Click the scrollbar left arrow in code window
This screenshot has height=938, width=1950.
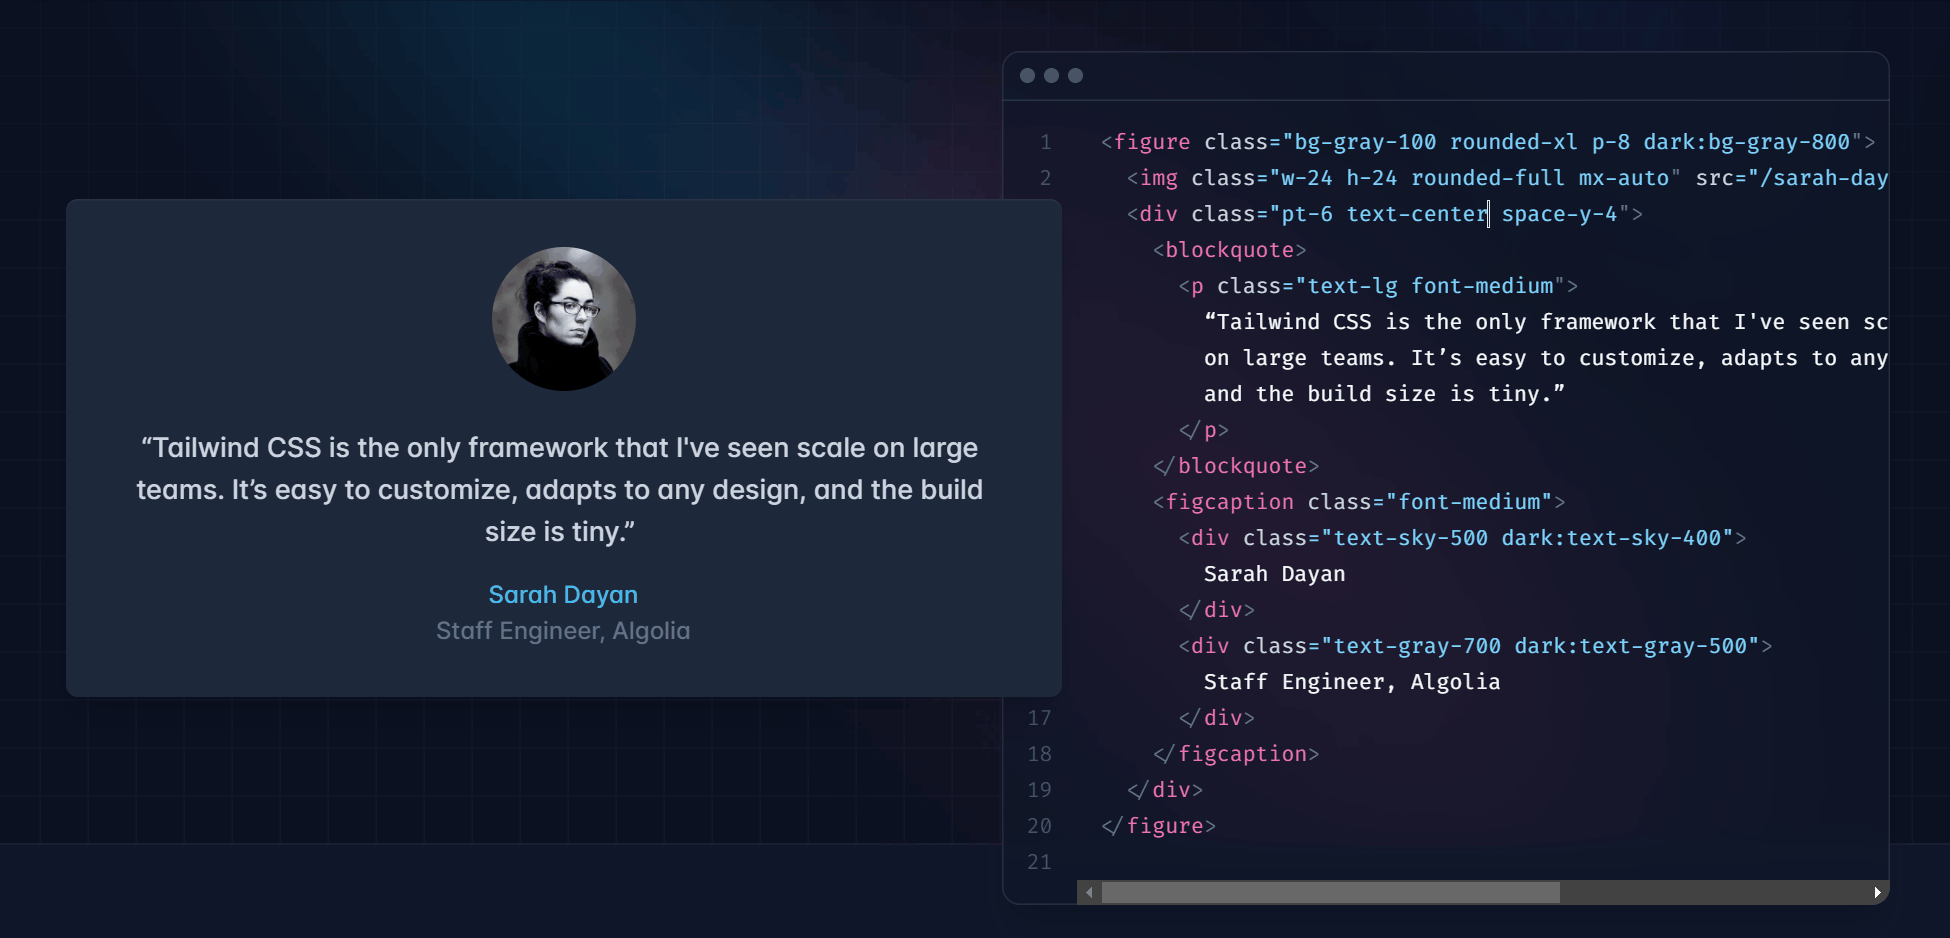coord(1089,892)
